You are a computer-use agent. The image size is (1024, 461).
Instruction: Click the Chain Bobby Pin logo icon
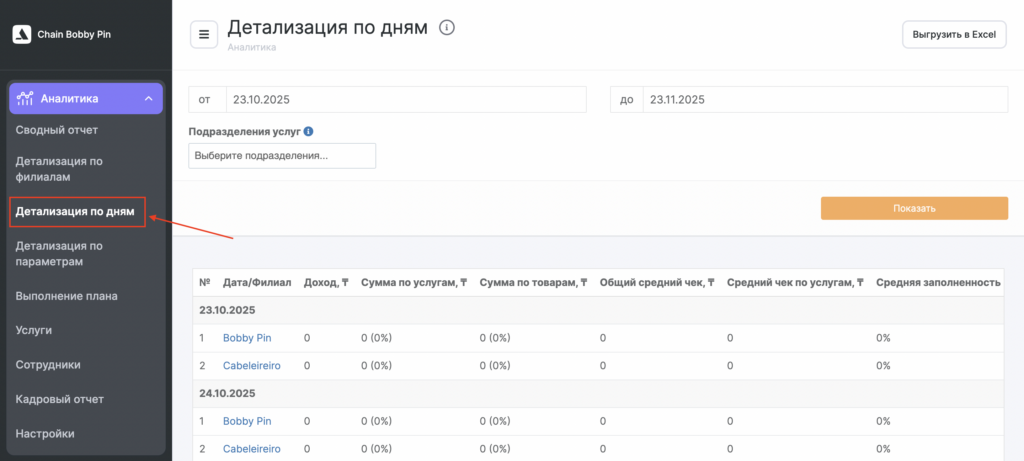click(x=21, y=34)
